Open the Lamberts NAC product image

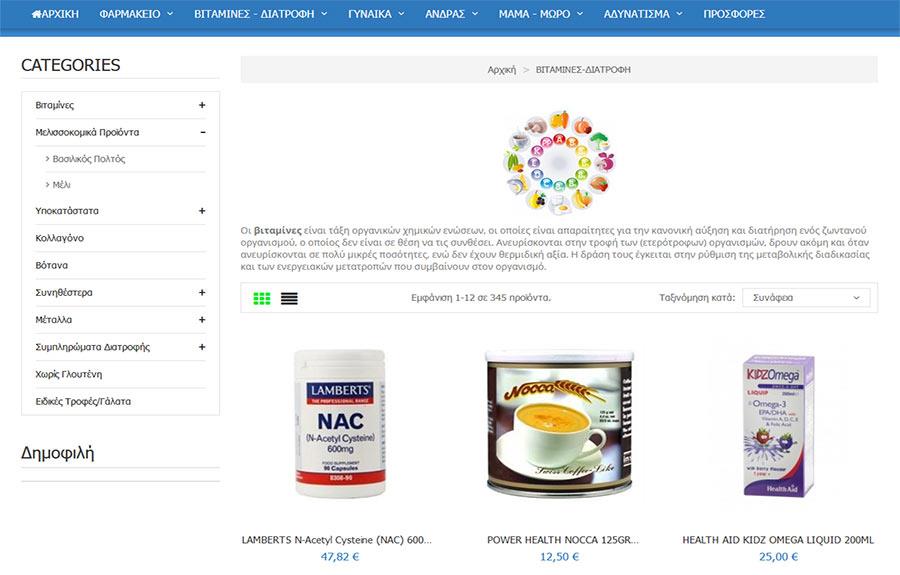coord(340,424)
